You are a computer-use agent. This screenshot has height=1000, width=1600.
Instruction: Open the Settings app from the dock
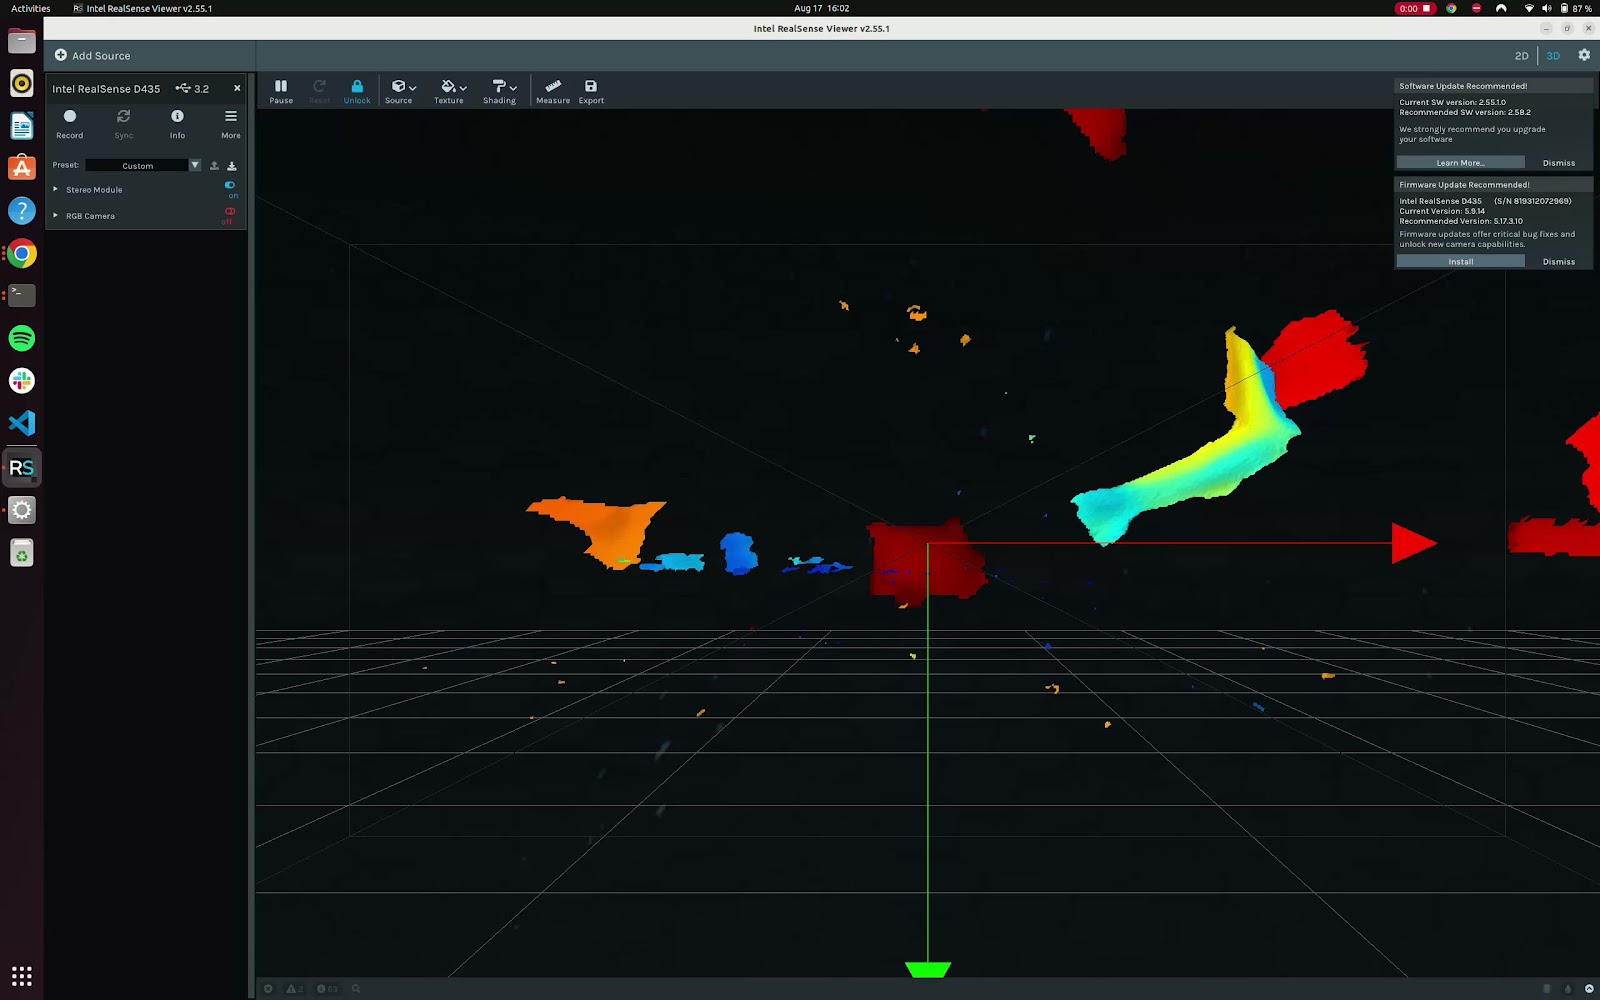click(x=22, y=510)
